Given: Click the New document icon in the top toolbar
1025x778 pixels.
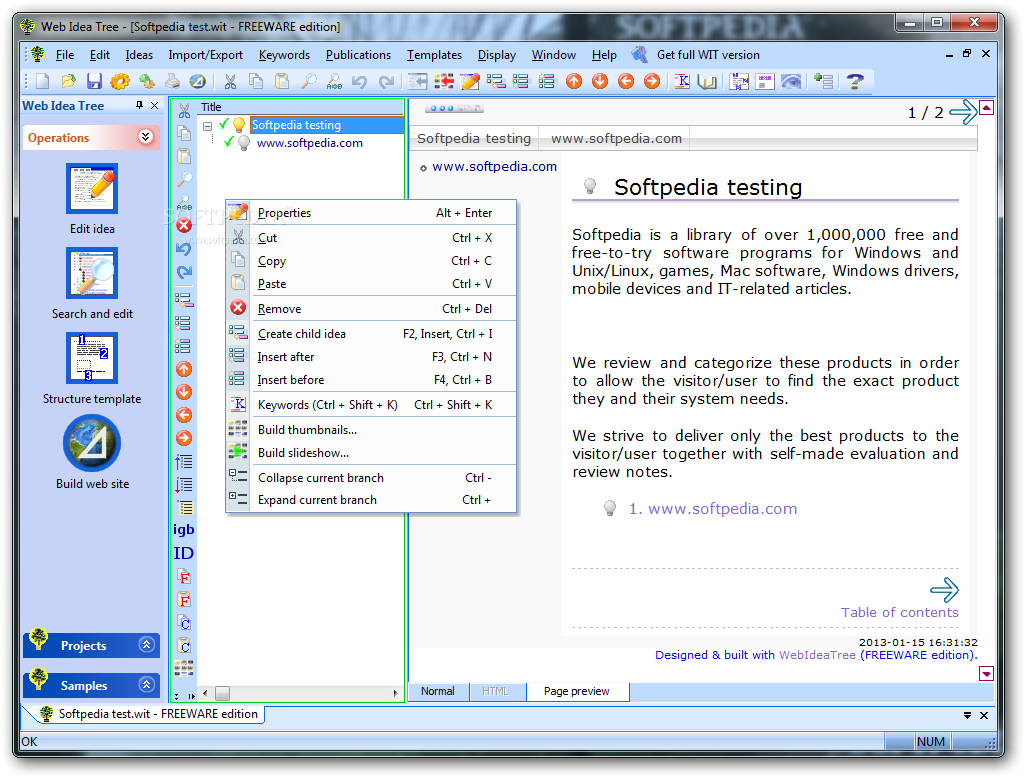Looking at the screenshot, I should (43, 81).
